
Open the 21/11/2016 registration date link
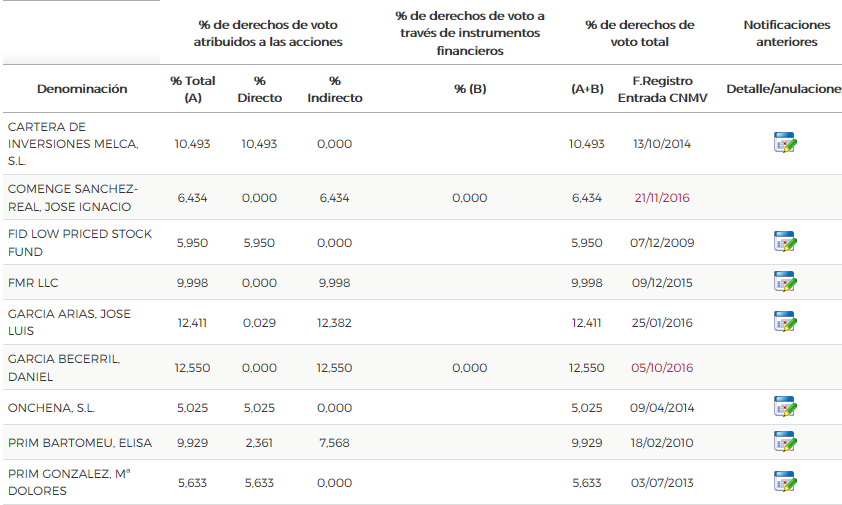coord(662,198)
